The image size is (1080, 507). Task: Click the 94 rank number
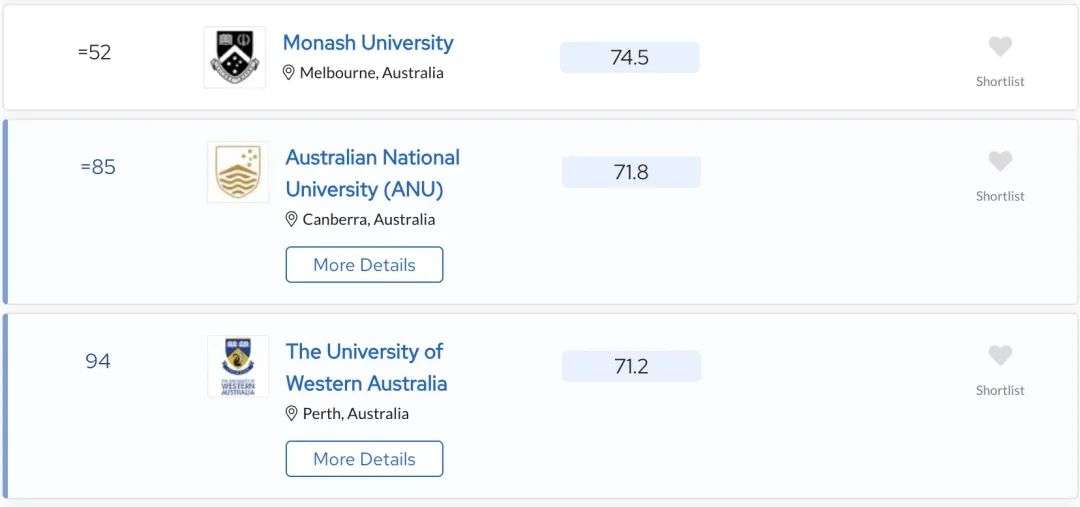[98, 362]
